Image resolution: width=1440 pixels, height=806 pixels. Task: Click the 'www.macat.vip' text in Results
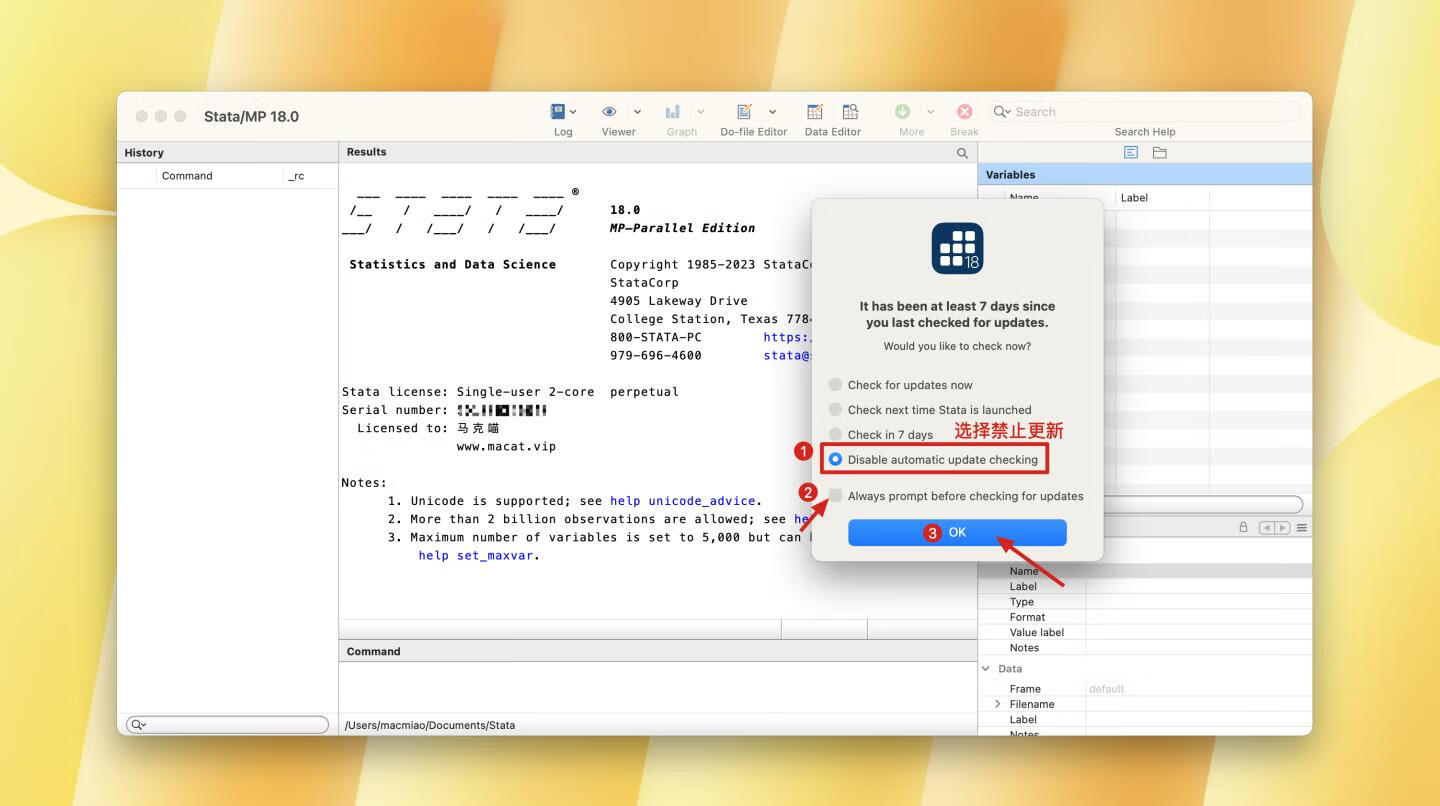[506, 446]
